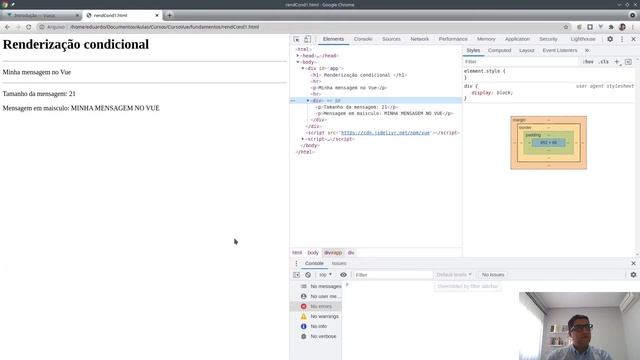The image size is (640, 360).
Task: Switch to the Computed styles tab
Action: [x=500, y=50]
